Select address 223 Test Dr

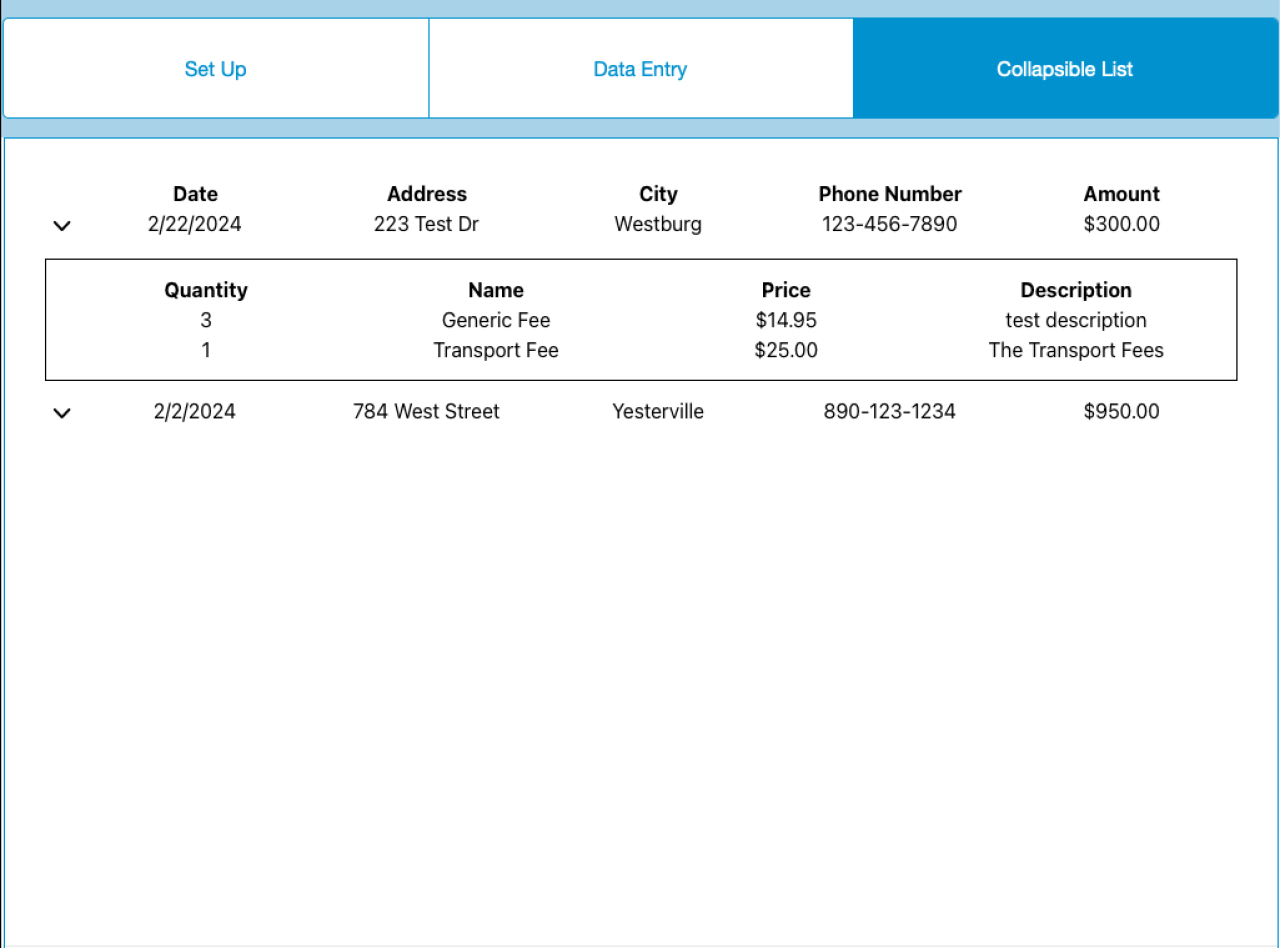[x=427, y=224]
